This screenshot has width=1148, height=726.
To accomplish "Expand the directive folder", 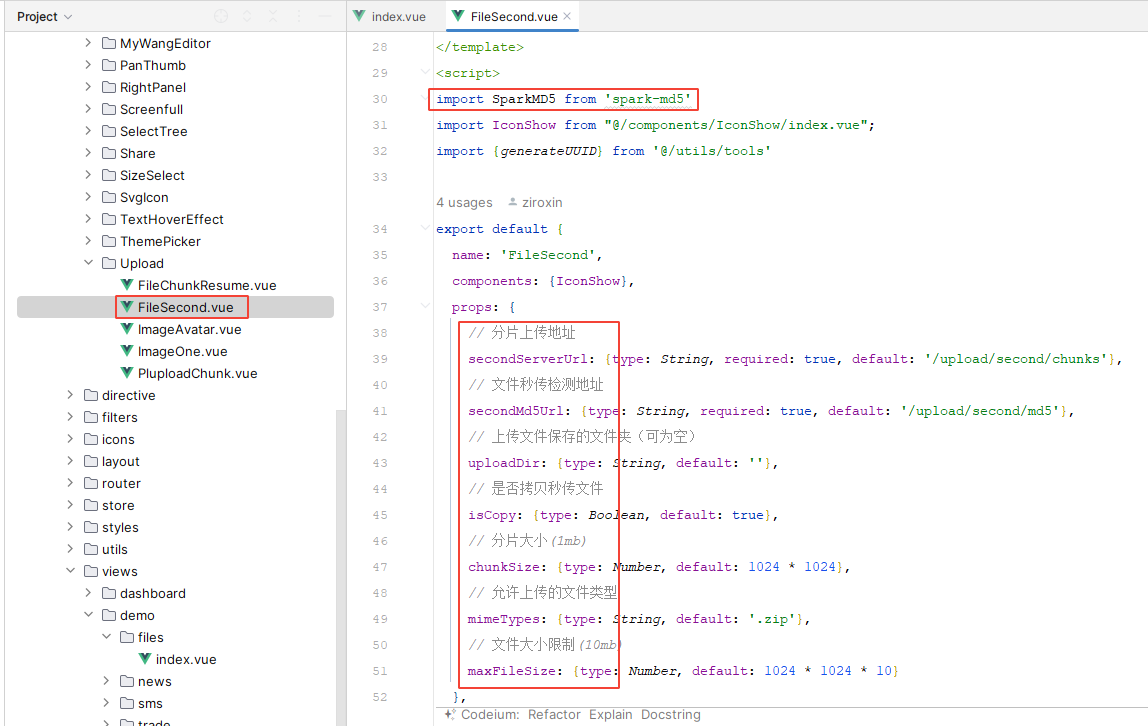I will pos(70,395).
